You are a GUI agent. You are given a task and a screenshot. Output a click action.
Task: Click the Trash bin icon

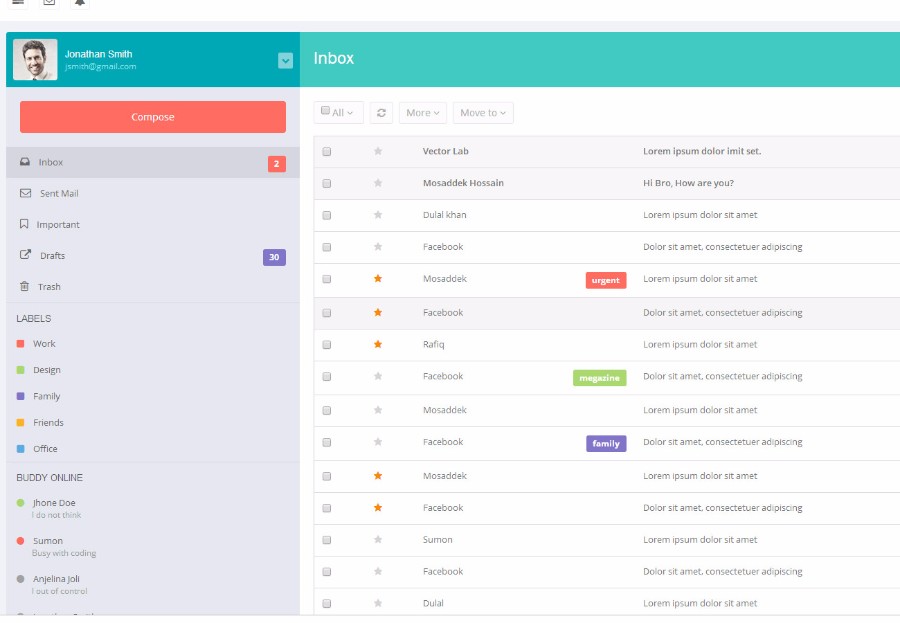pyautogui.click(x=24, y=286)
